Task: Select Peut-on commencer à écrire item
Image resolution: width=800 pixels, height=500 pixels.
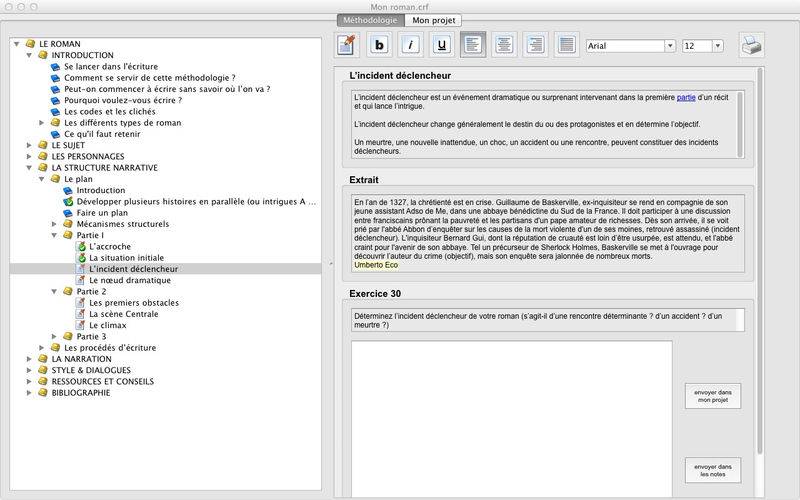Action: click(x=167, y=89)
